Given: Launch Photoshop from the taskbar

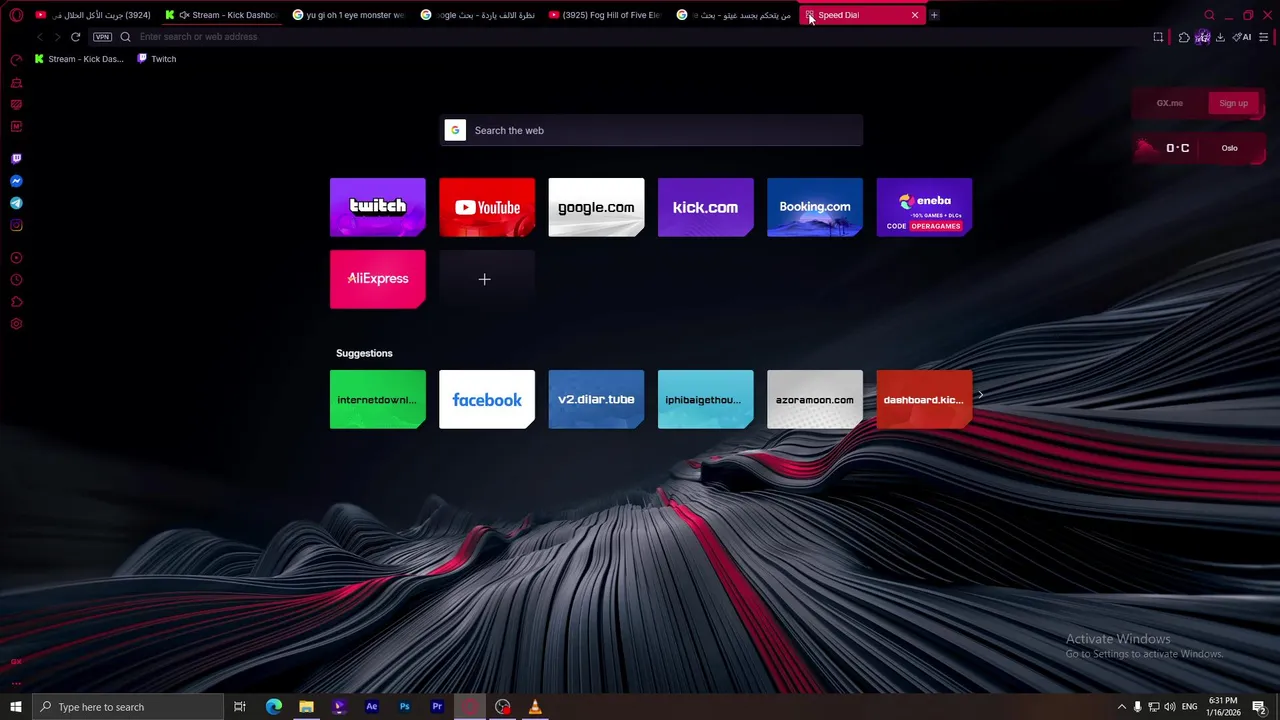Looking at the screenshot, I should [404, 707].
